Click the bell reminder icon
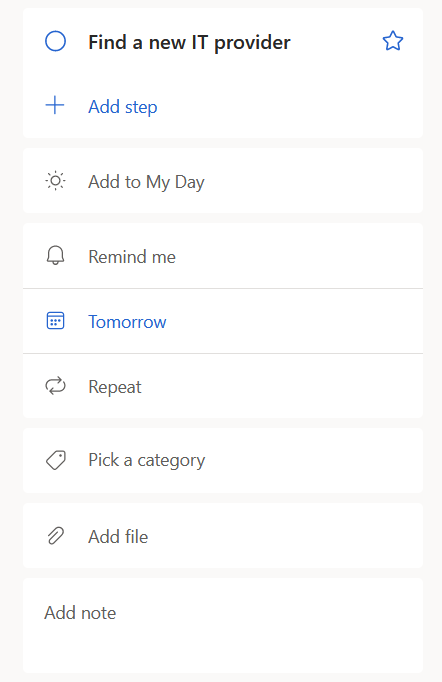This screenshot has width=442, height=682. coord(55,256)
